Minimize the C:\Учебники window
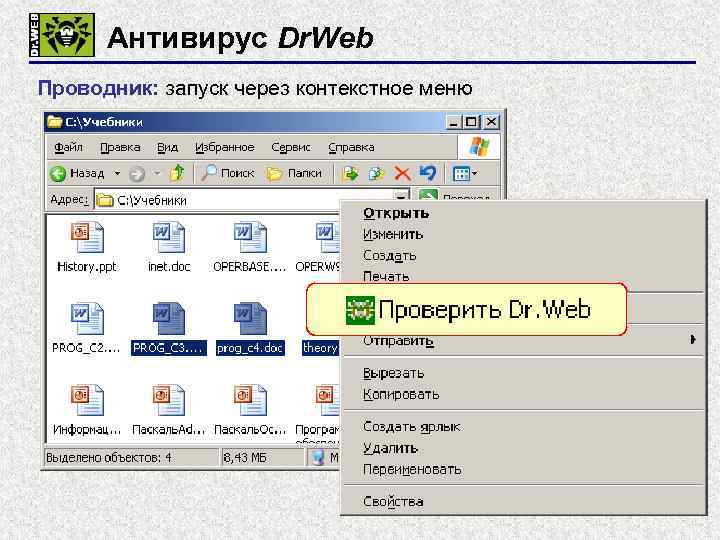The width and height of the screenshot is (720, 540). pyautogui.click(x=453, y=122)
